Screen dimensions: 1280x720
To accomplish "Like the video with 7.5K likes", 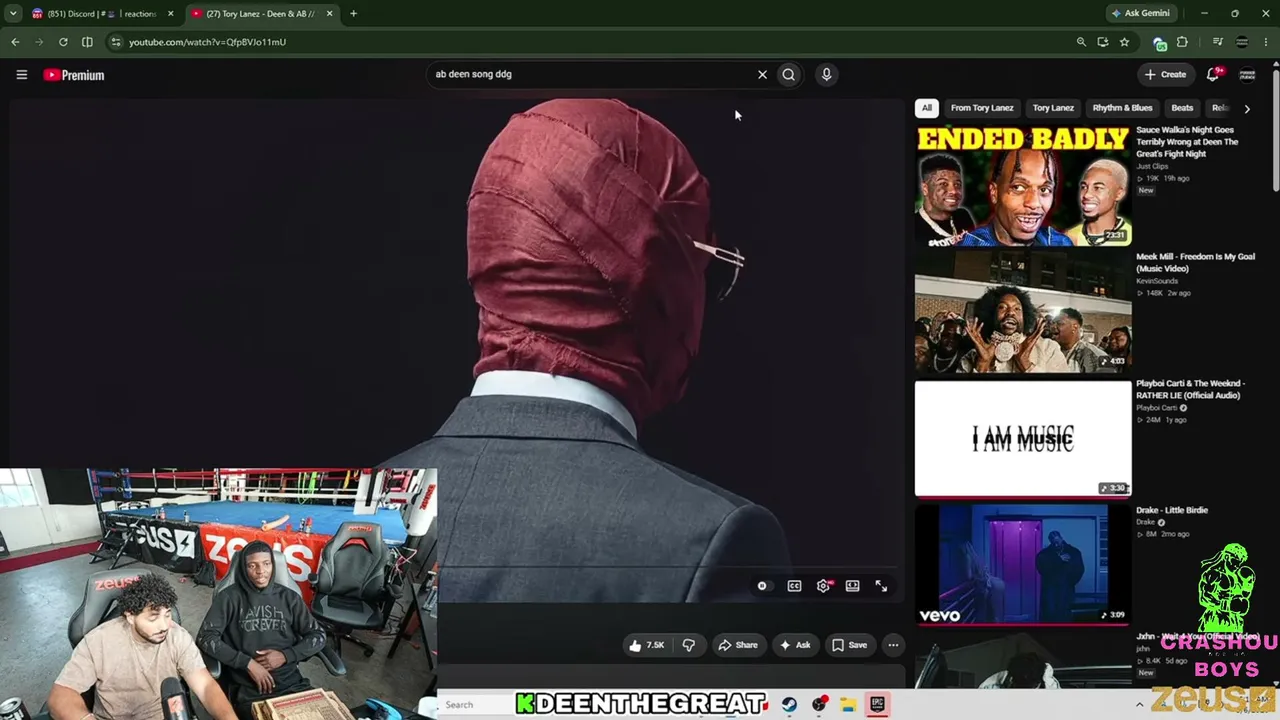I will (x=646, y=645).
